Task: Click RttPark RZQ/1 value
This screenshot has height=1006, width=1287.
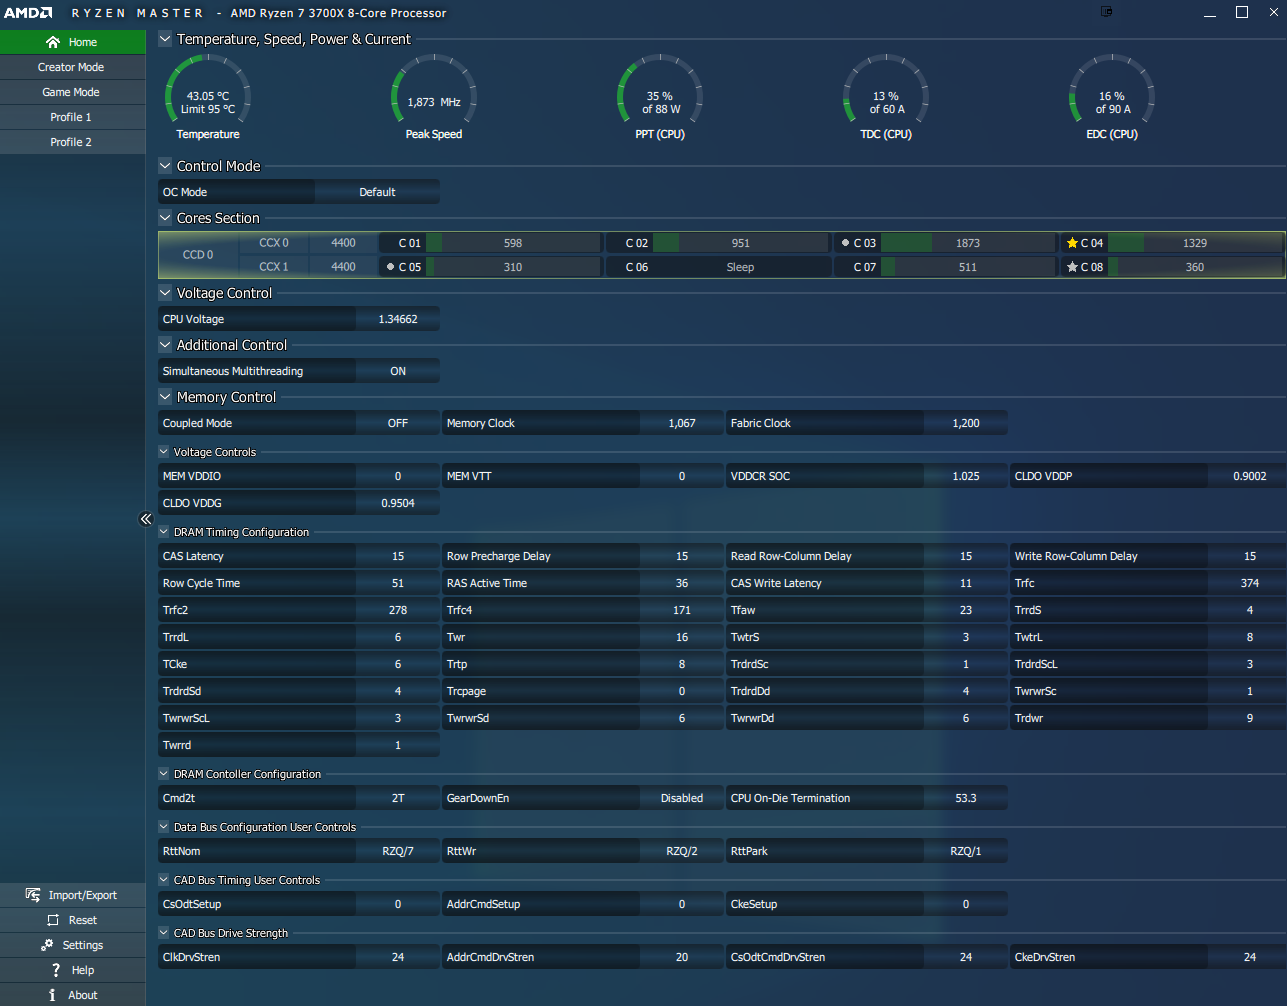Action: pos(966,851)
